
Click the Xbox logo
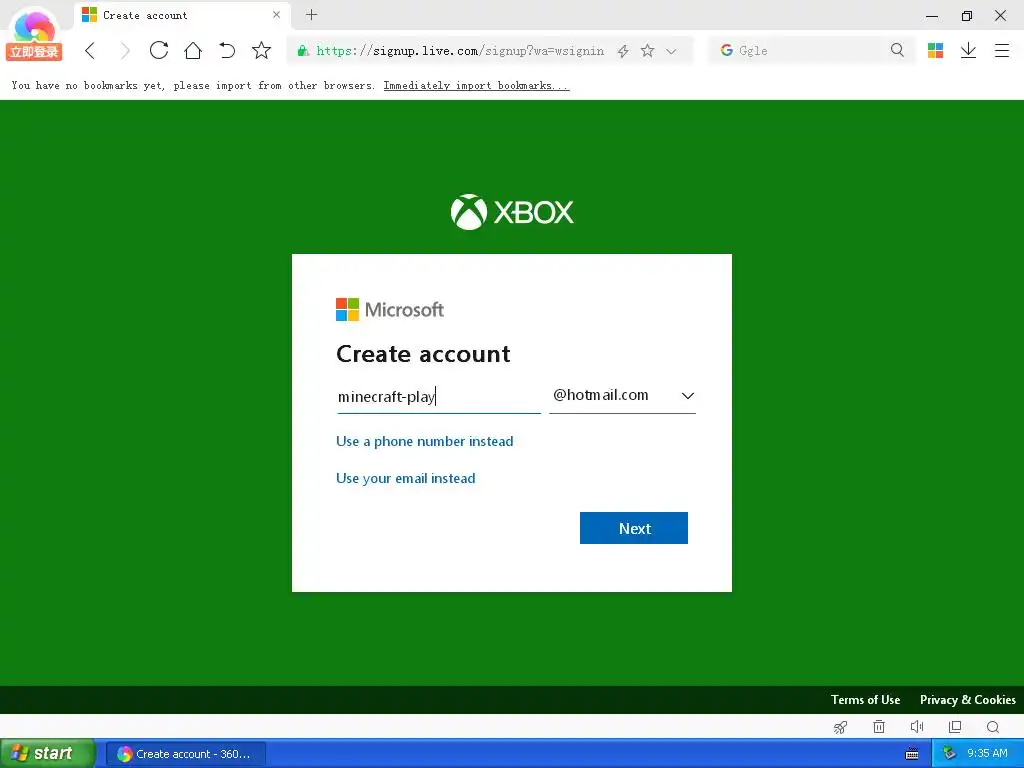[x=512, y=212]
